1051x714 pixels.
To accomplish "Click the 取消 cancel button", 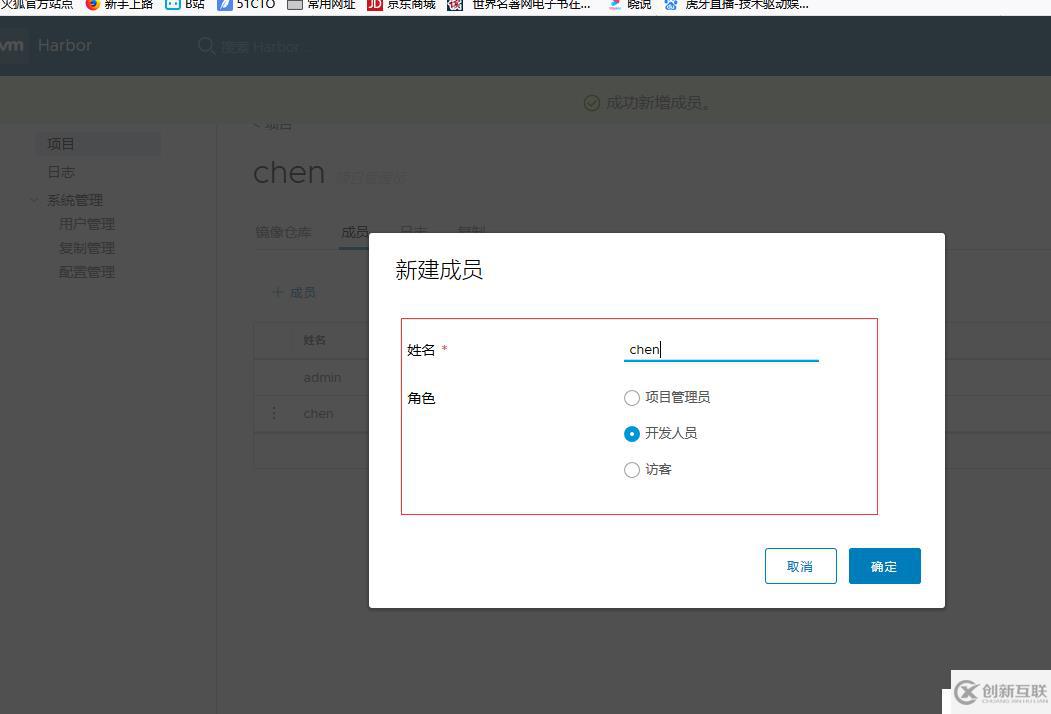I will (x=800, y=565).
